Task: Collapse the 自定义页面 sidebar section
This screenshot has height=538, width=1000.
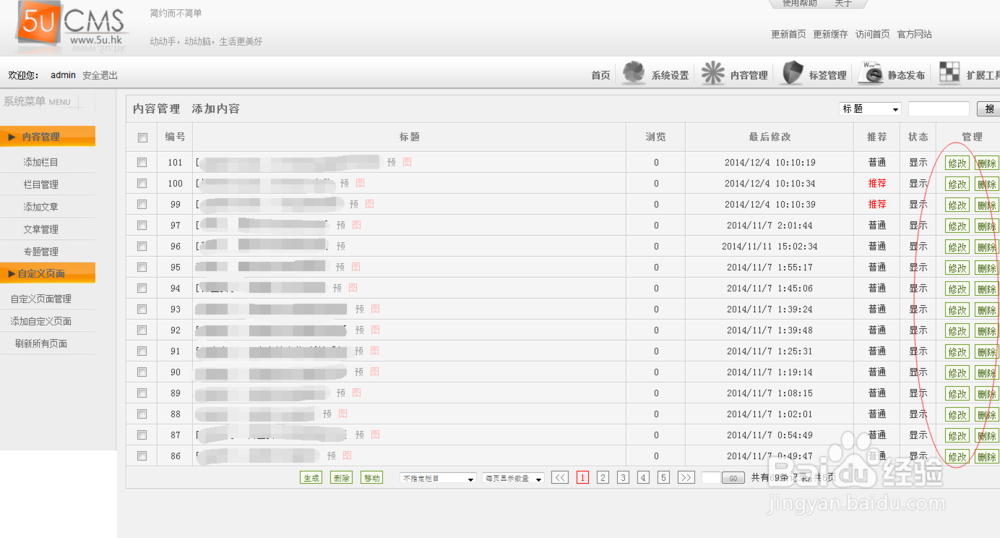Action: (48, 273)
